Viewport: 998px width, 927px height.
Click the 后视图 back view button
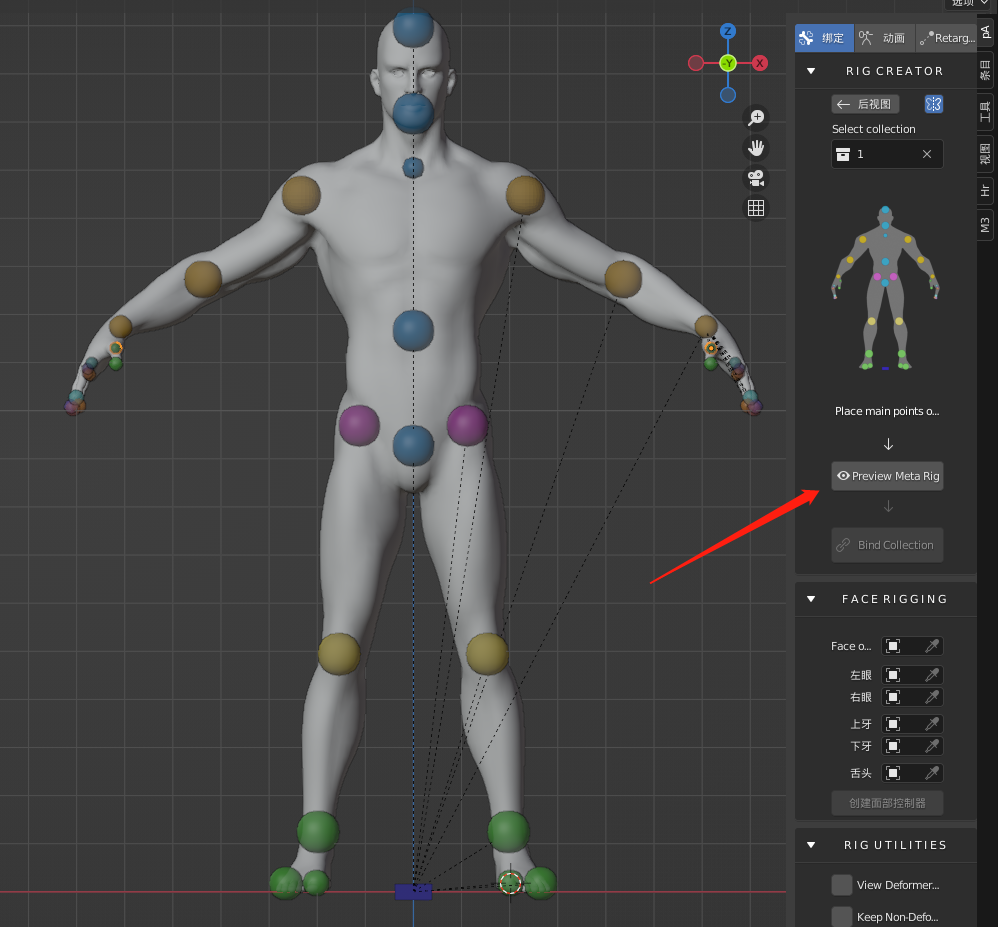[x=865, y=104]
